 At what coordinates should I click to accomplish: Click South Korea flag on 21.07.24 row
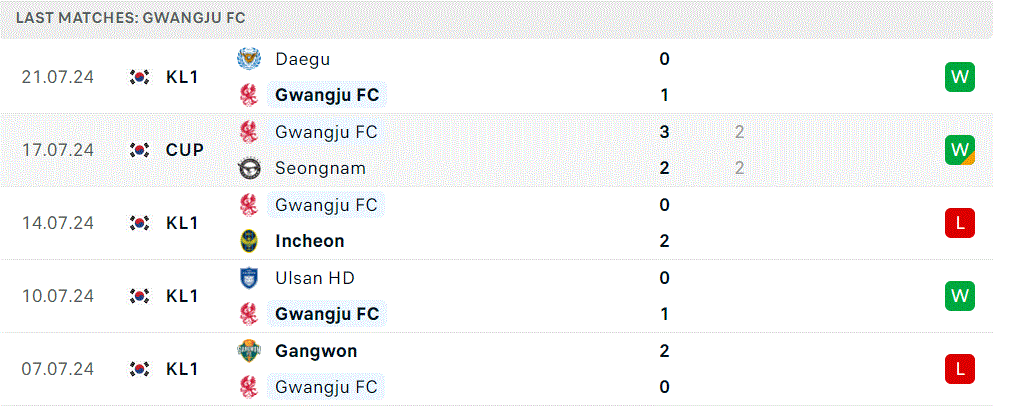[139, 77]
